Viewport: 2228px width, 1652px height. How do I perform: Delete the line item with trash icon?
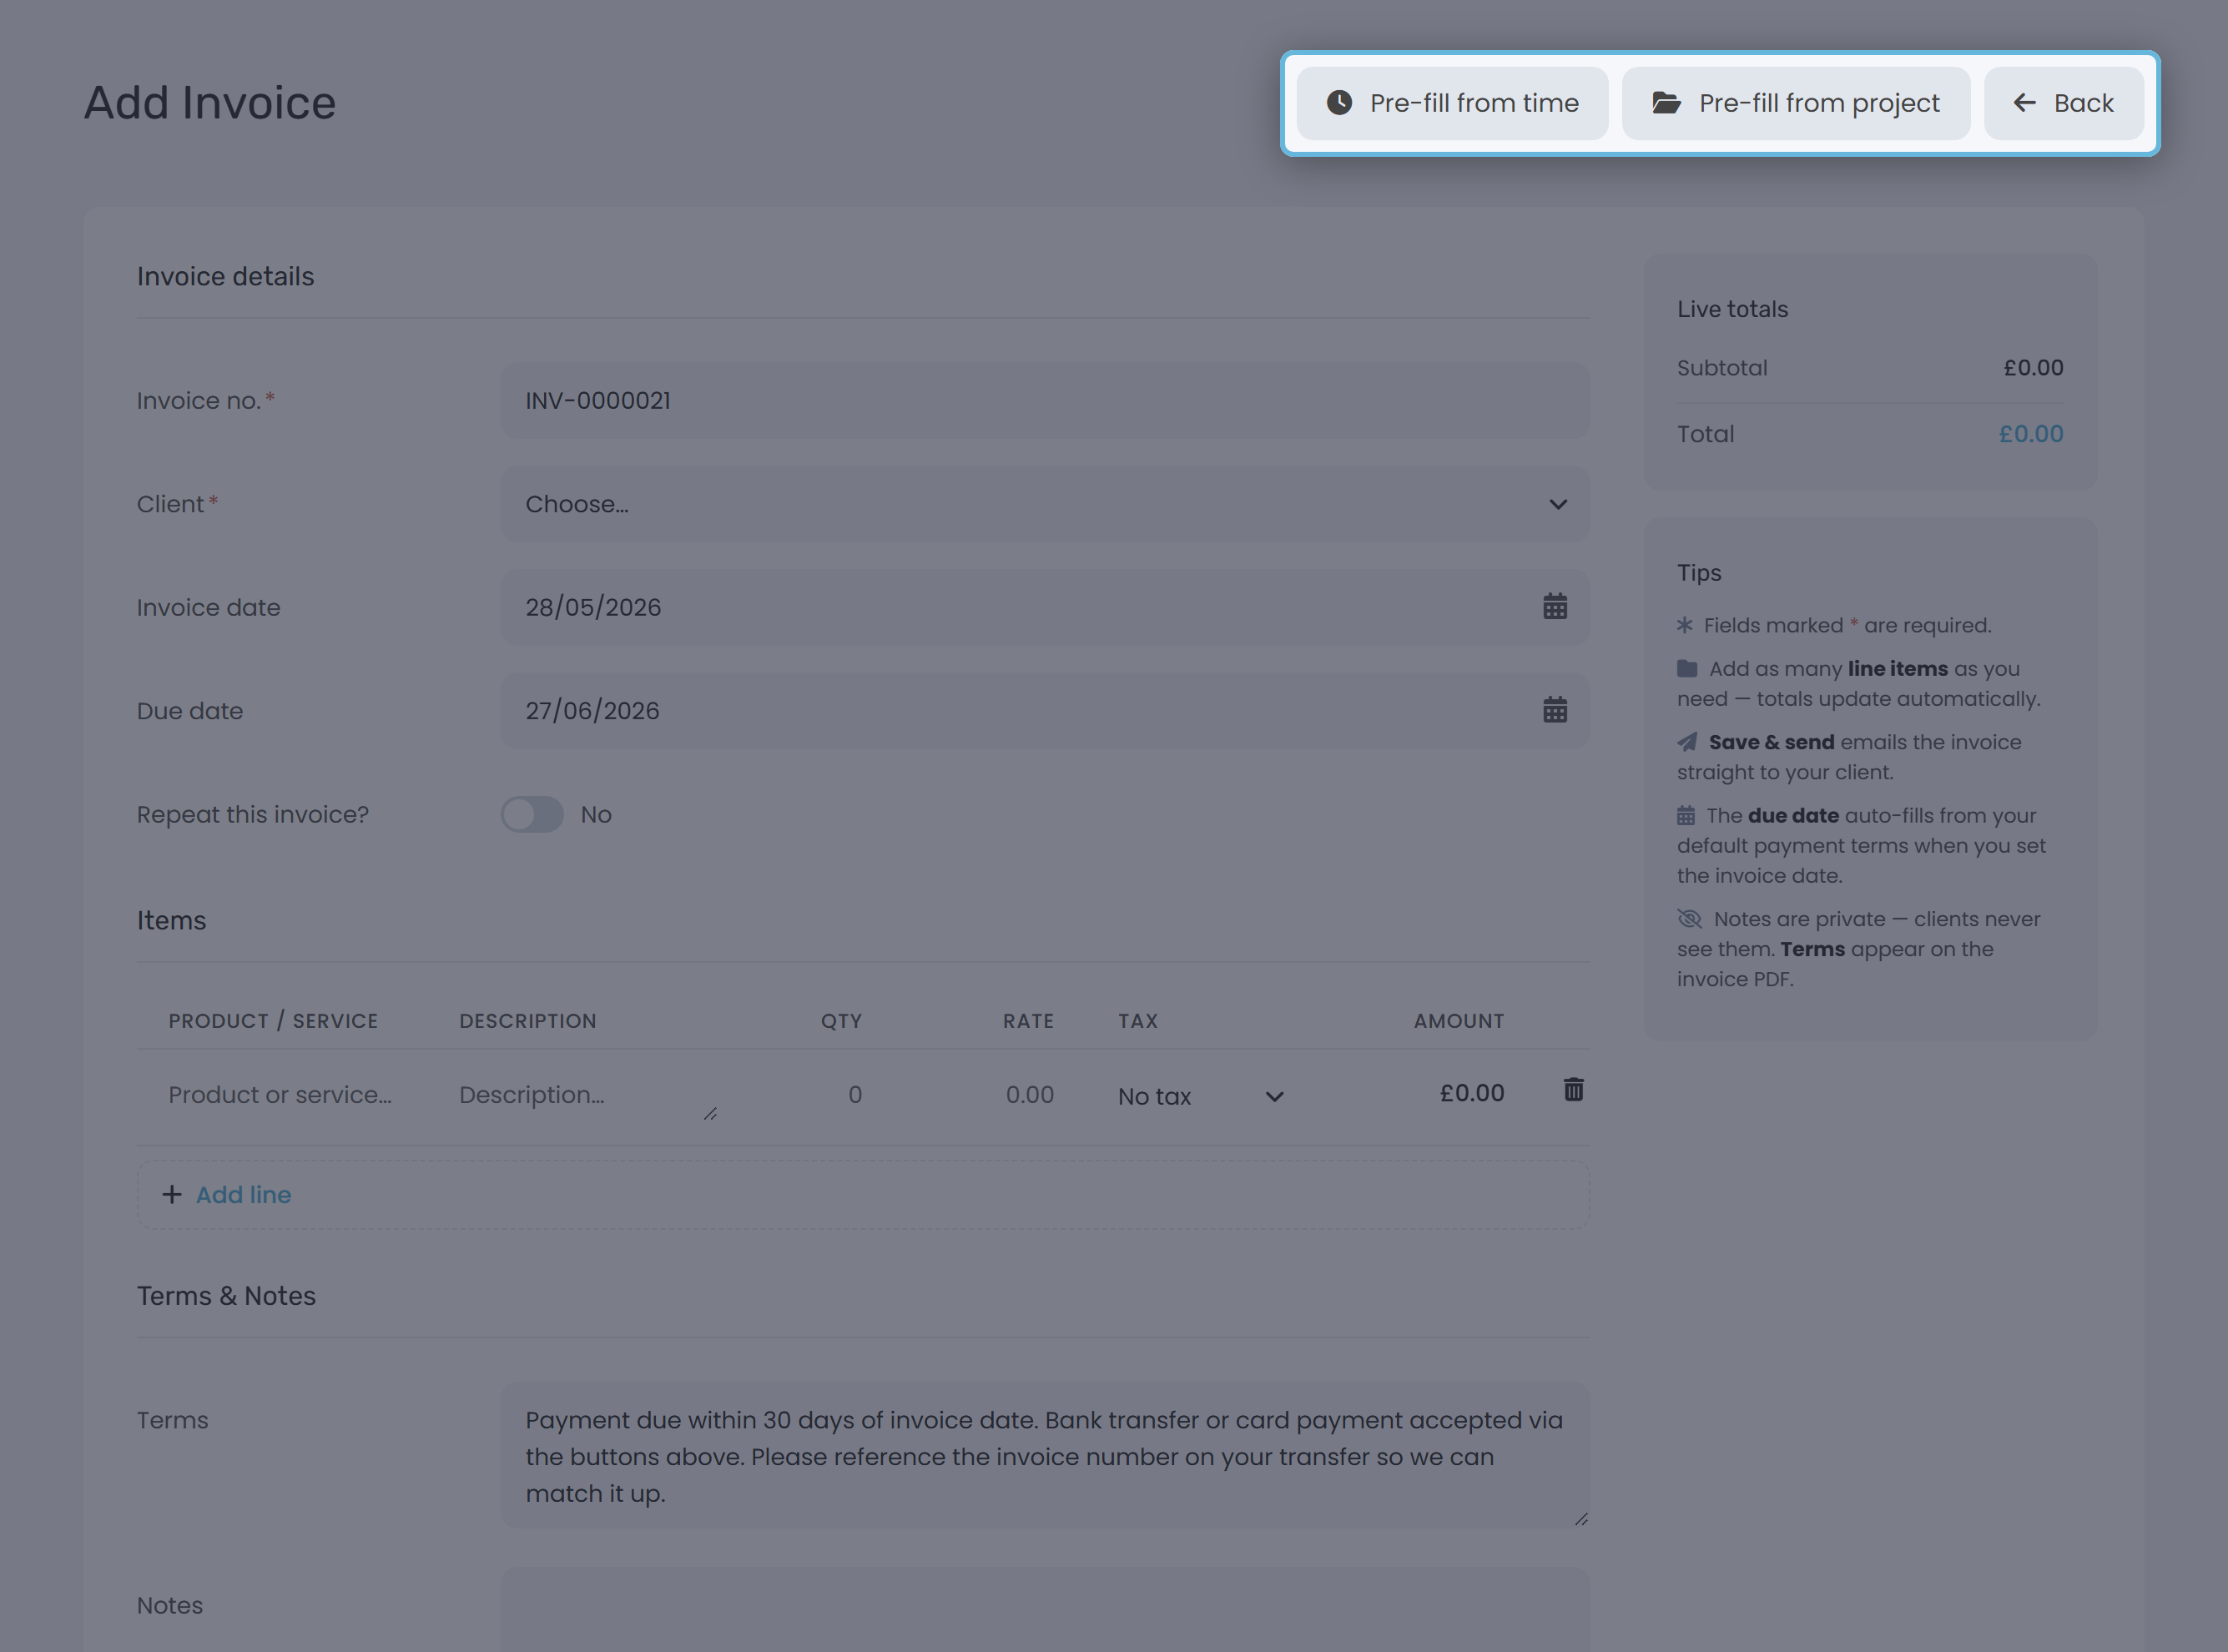[1573, 1089]
